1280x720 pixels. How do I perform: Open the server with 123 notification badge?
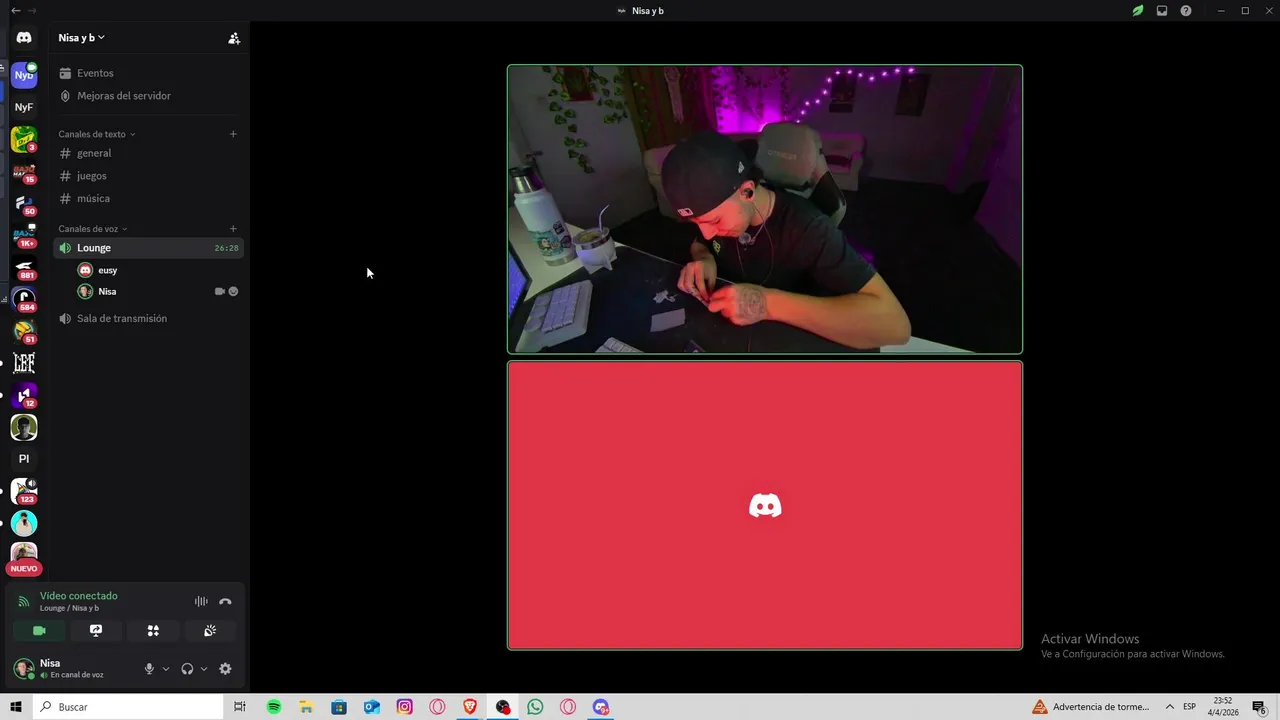[x=24, y=491]
